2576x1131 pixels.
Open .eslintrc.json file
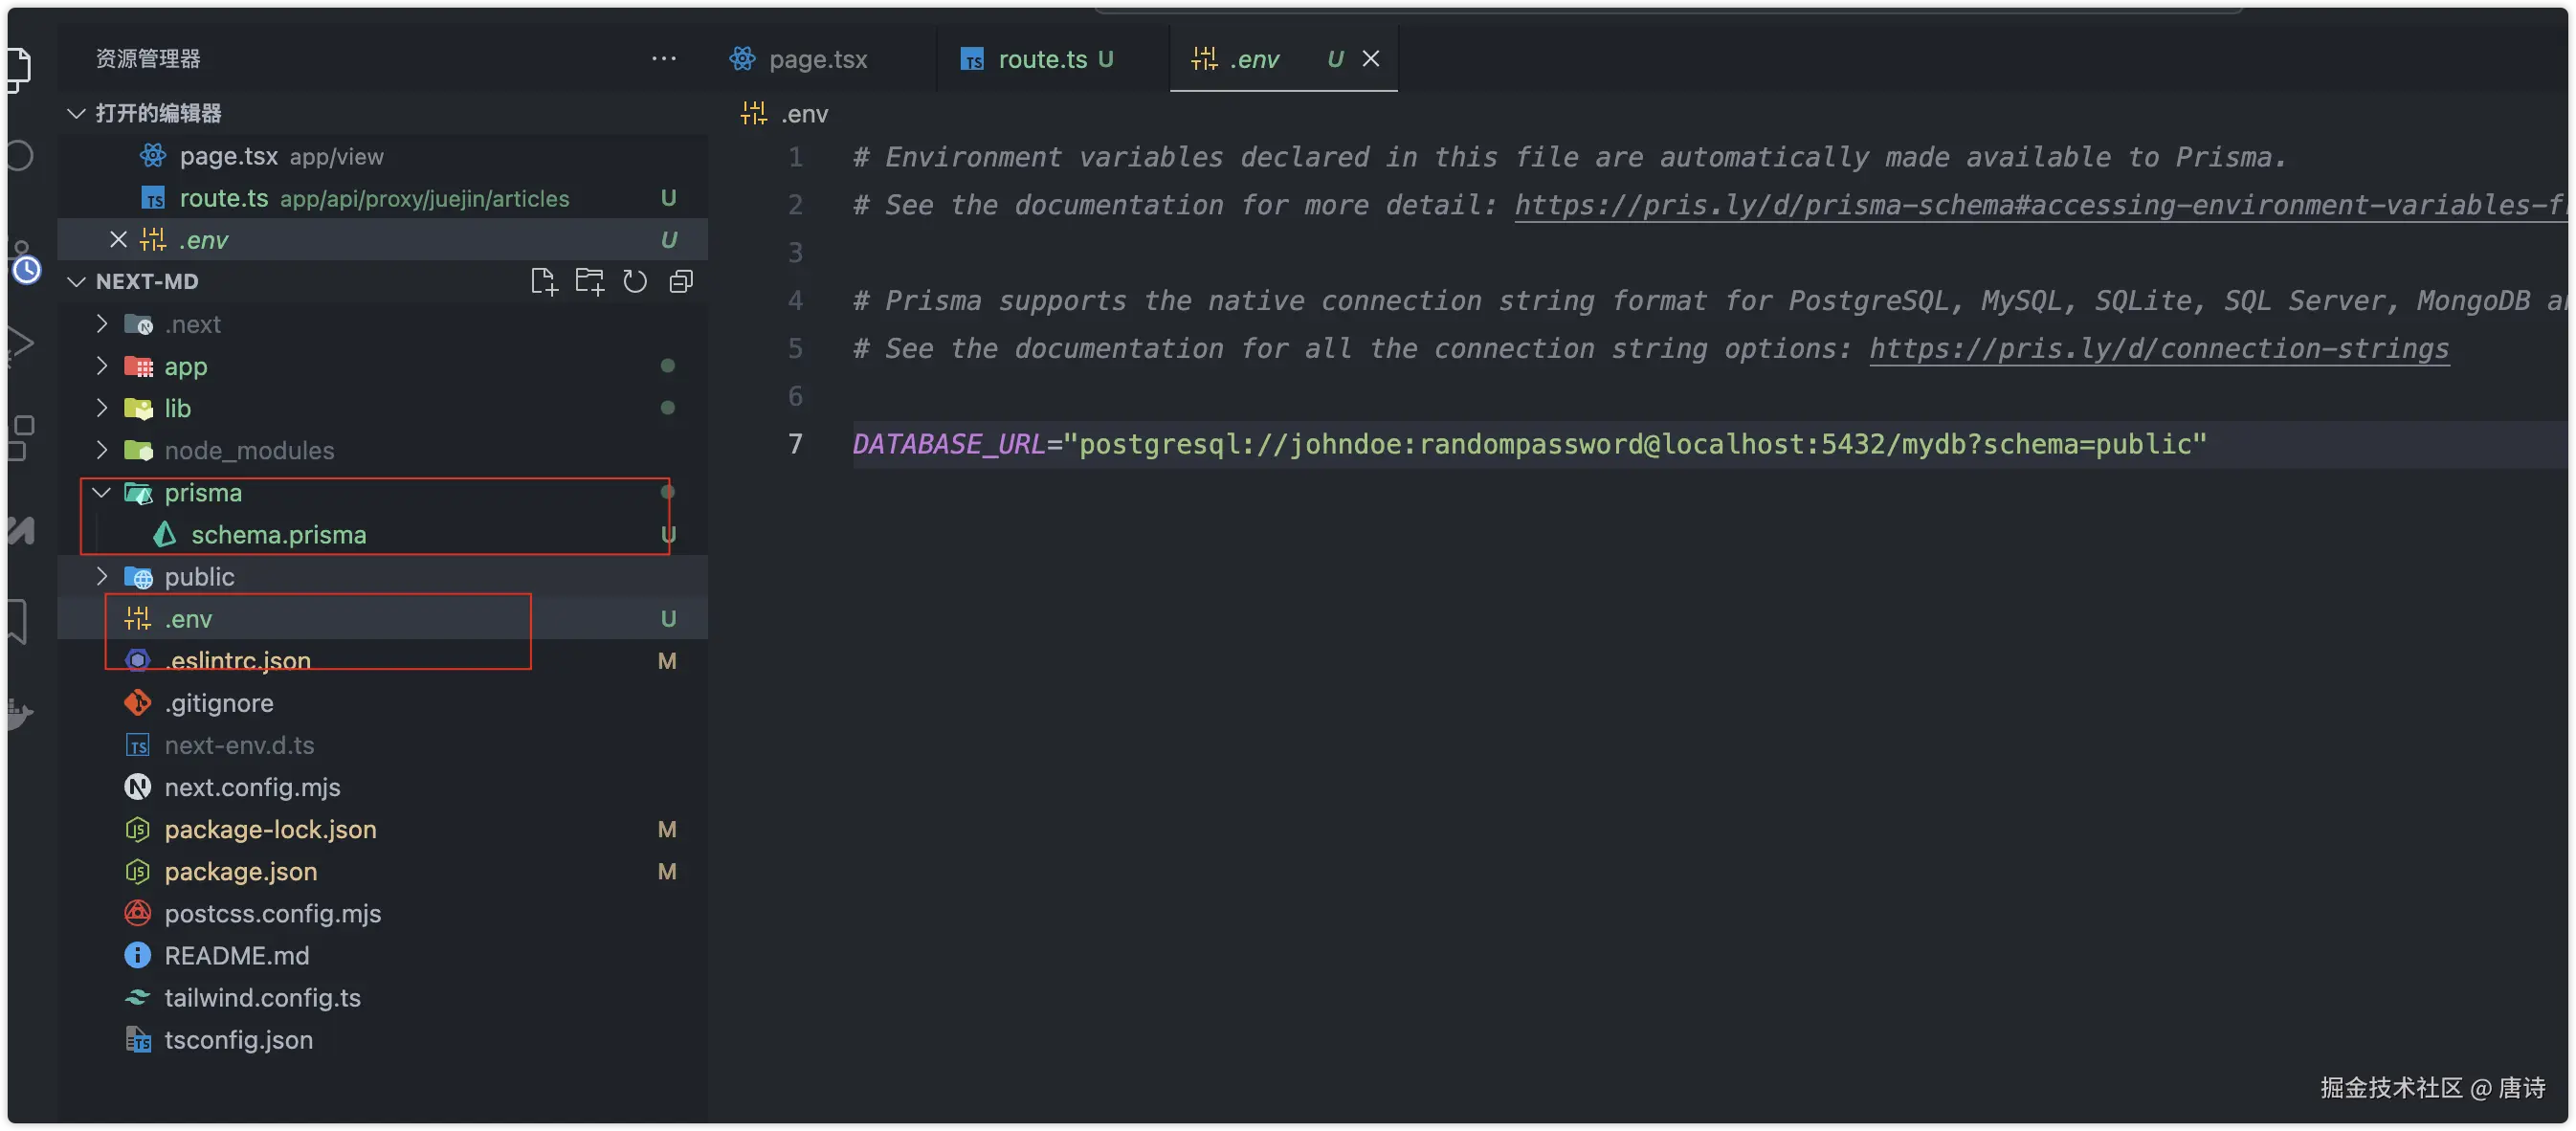(383, 661)
